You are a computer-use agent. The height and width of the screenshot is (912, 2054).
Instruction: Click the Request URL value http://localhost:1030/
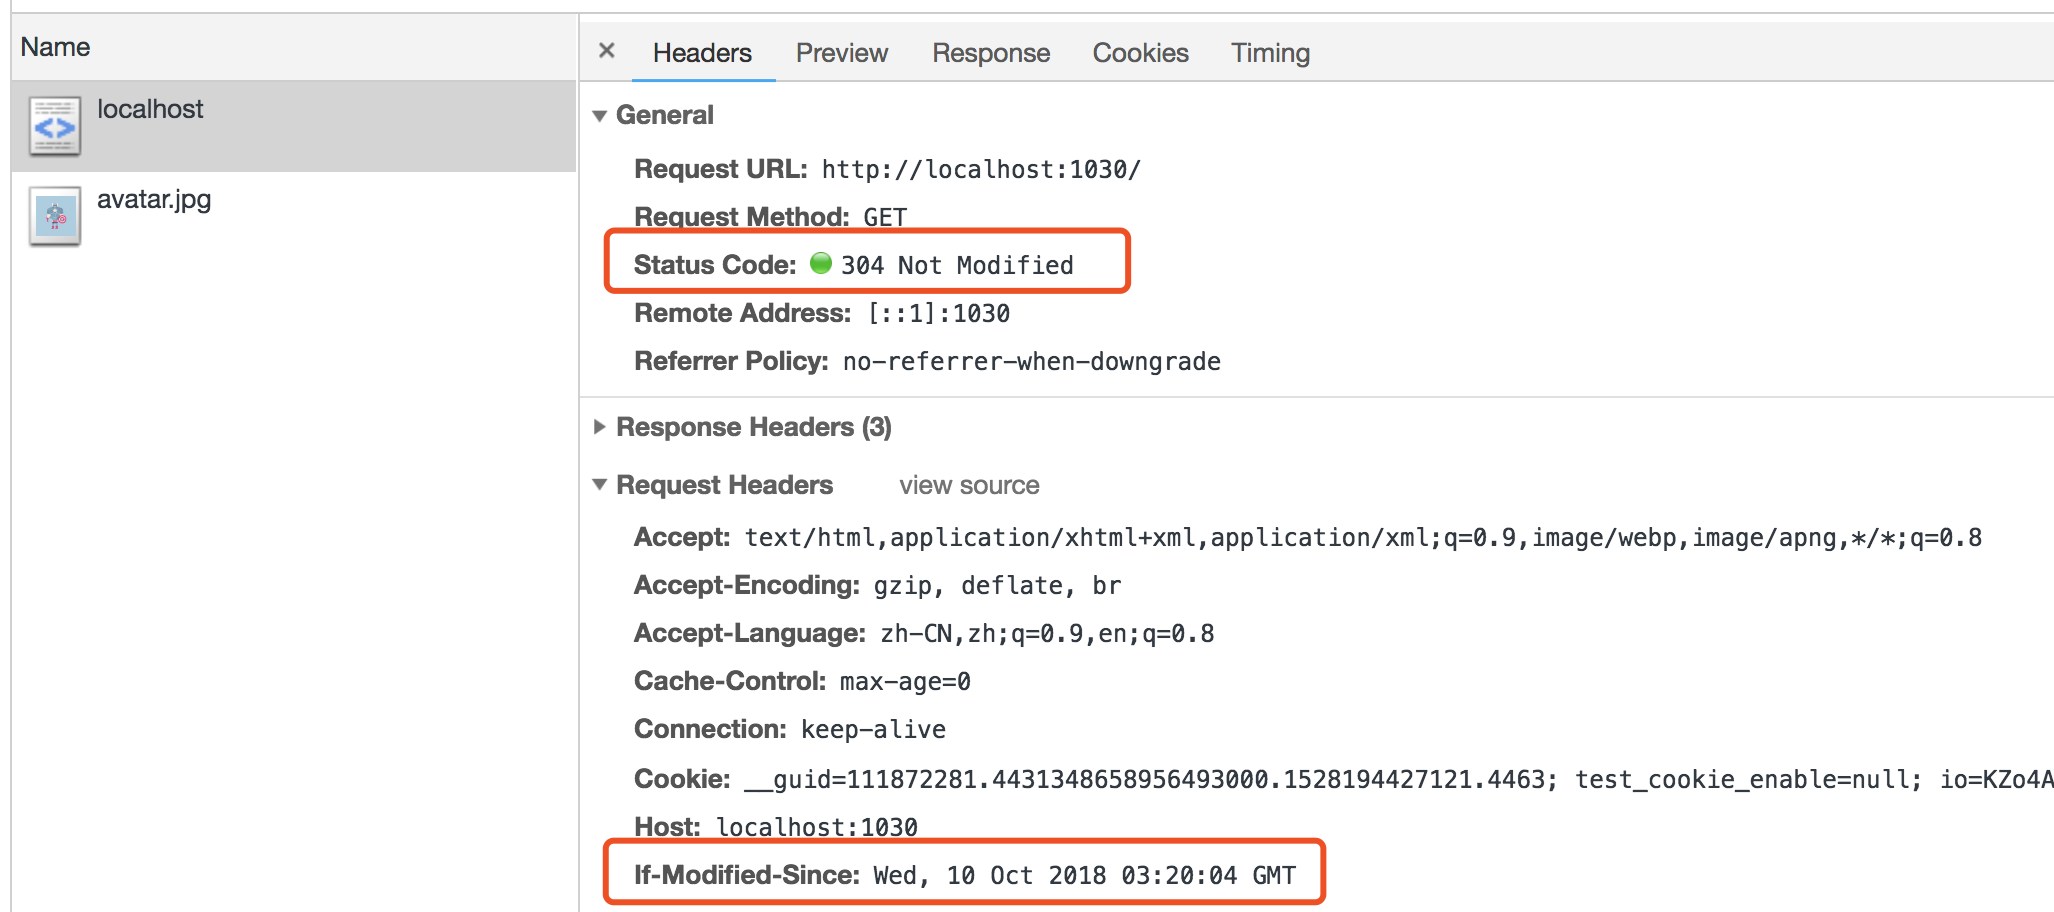pyautogui.click(x=980, y=170)
